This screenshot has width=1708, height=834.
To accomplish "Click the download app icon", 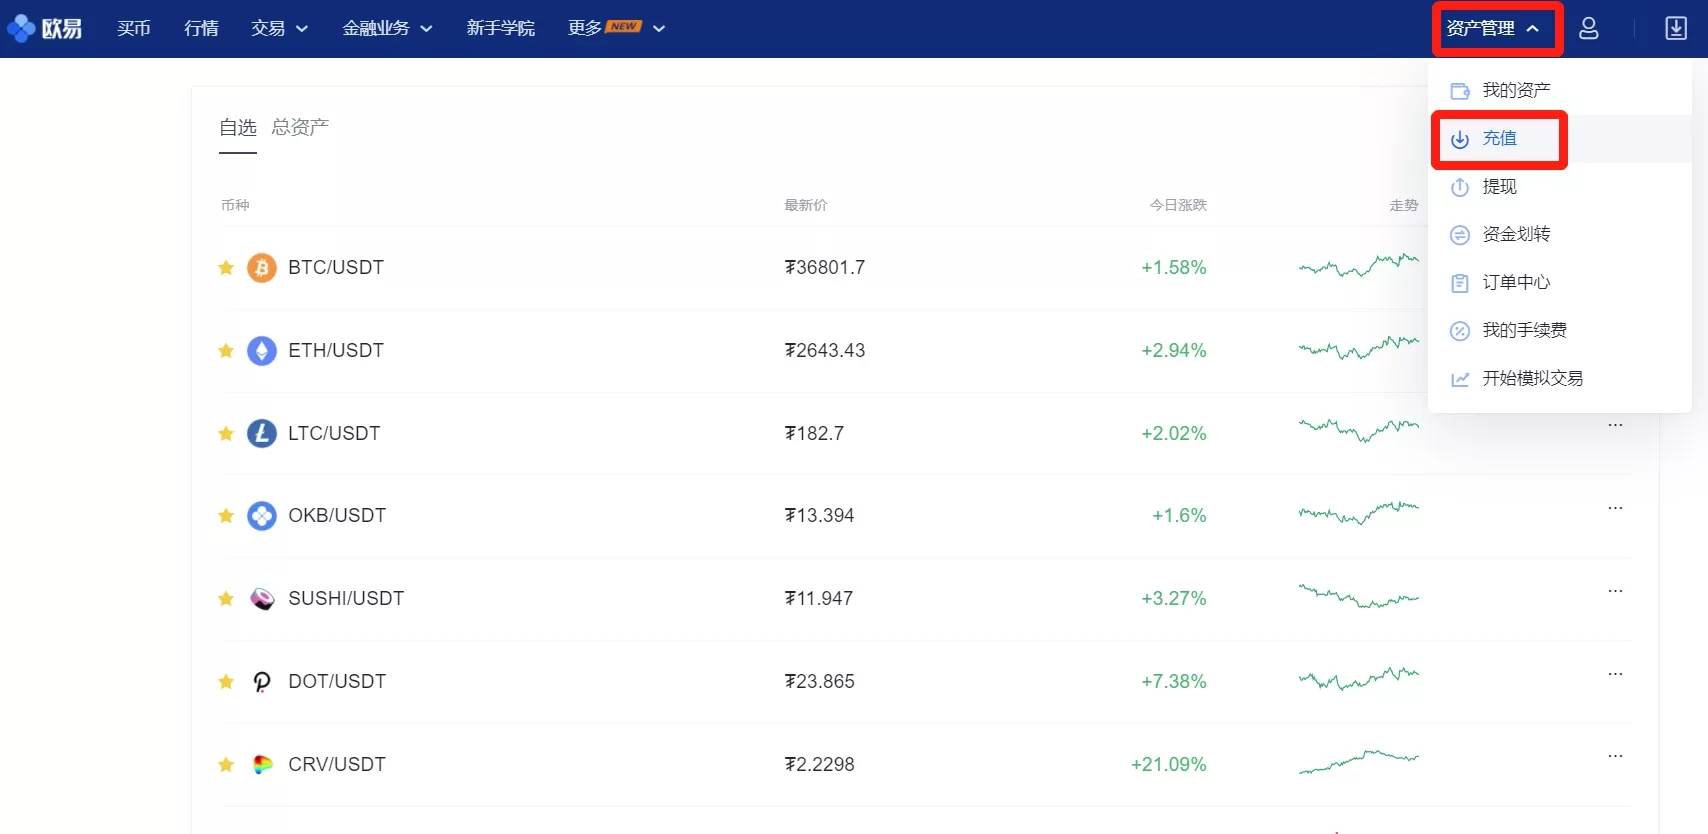I will (x=1676, y=28).
